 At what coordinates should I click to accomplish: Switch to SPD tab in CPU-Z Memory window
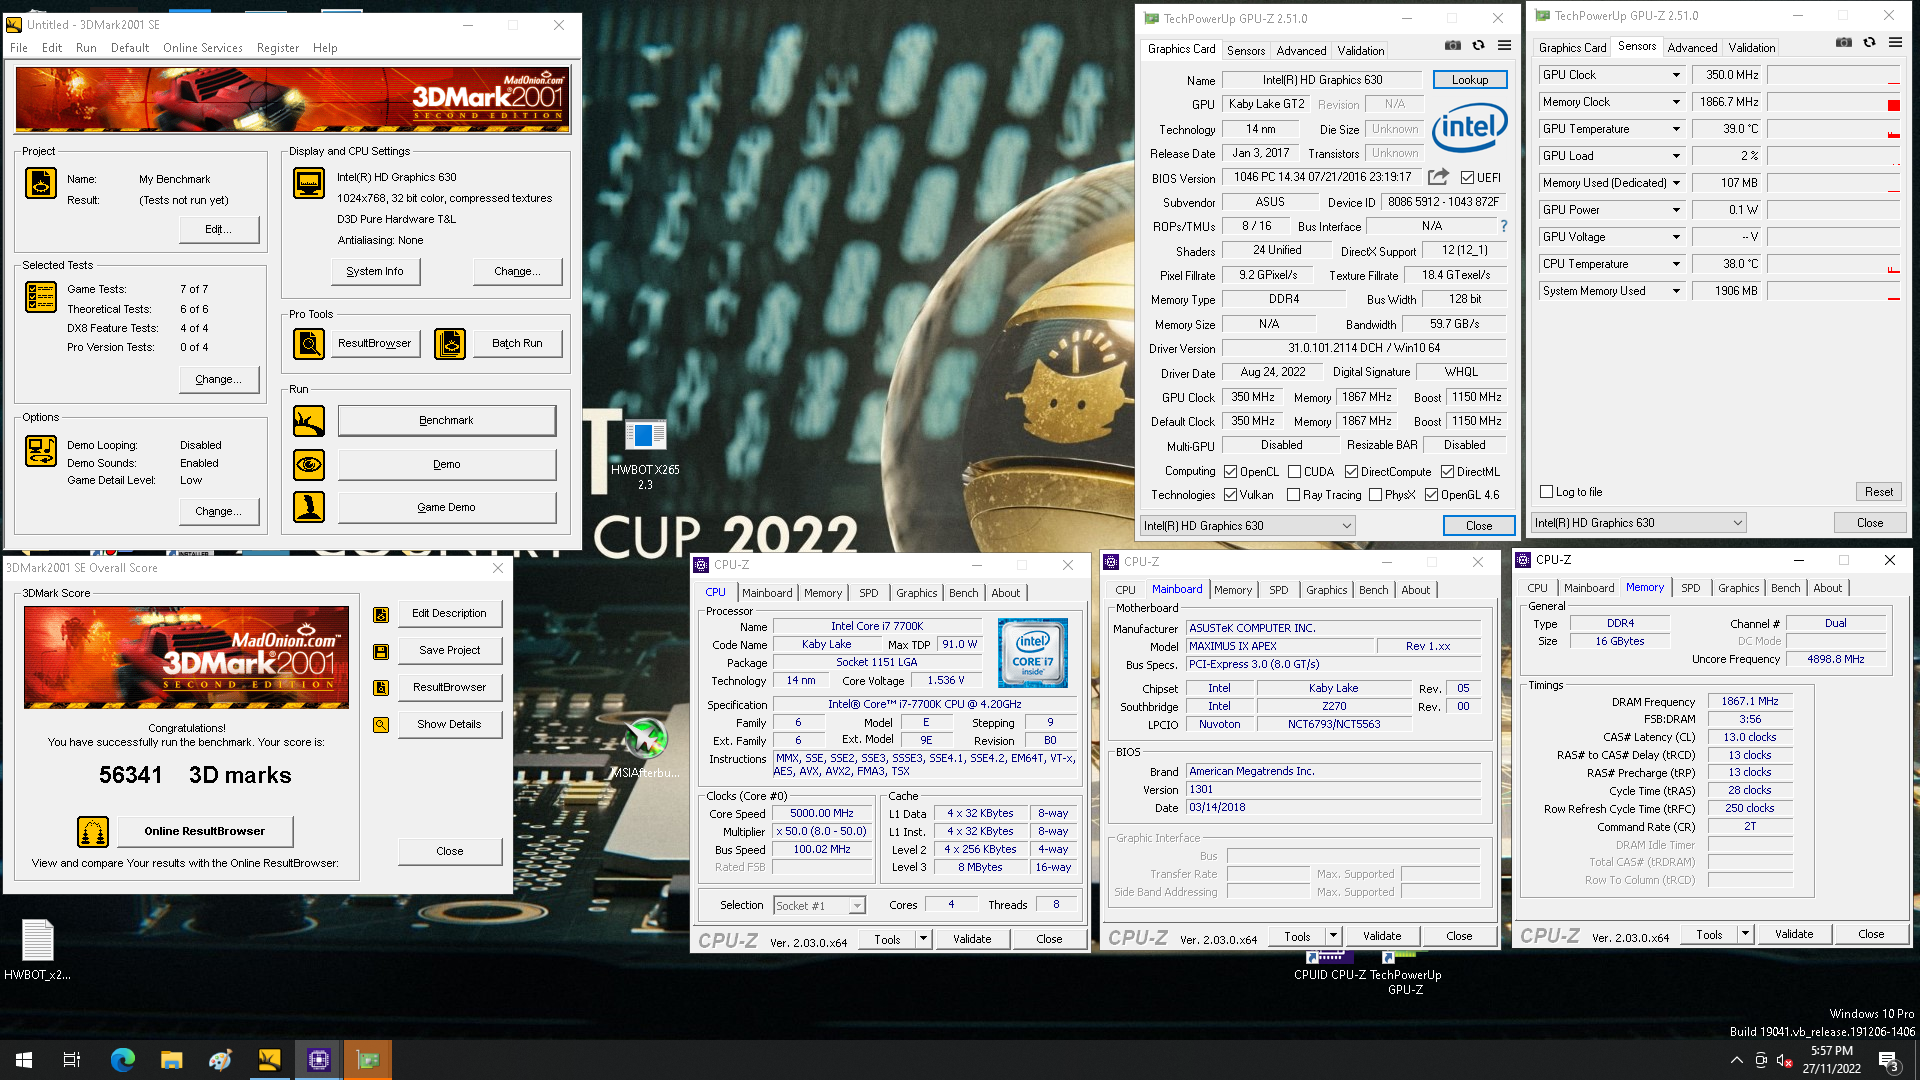(x=1691, y=588)
